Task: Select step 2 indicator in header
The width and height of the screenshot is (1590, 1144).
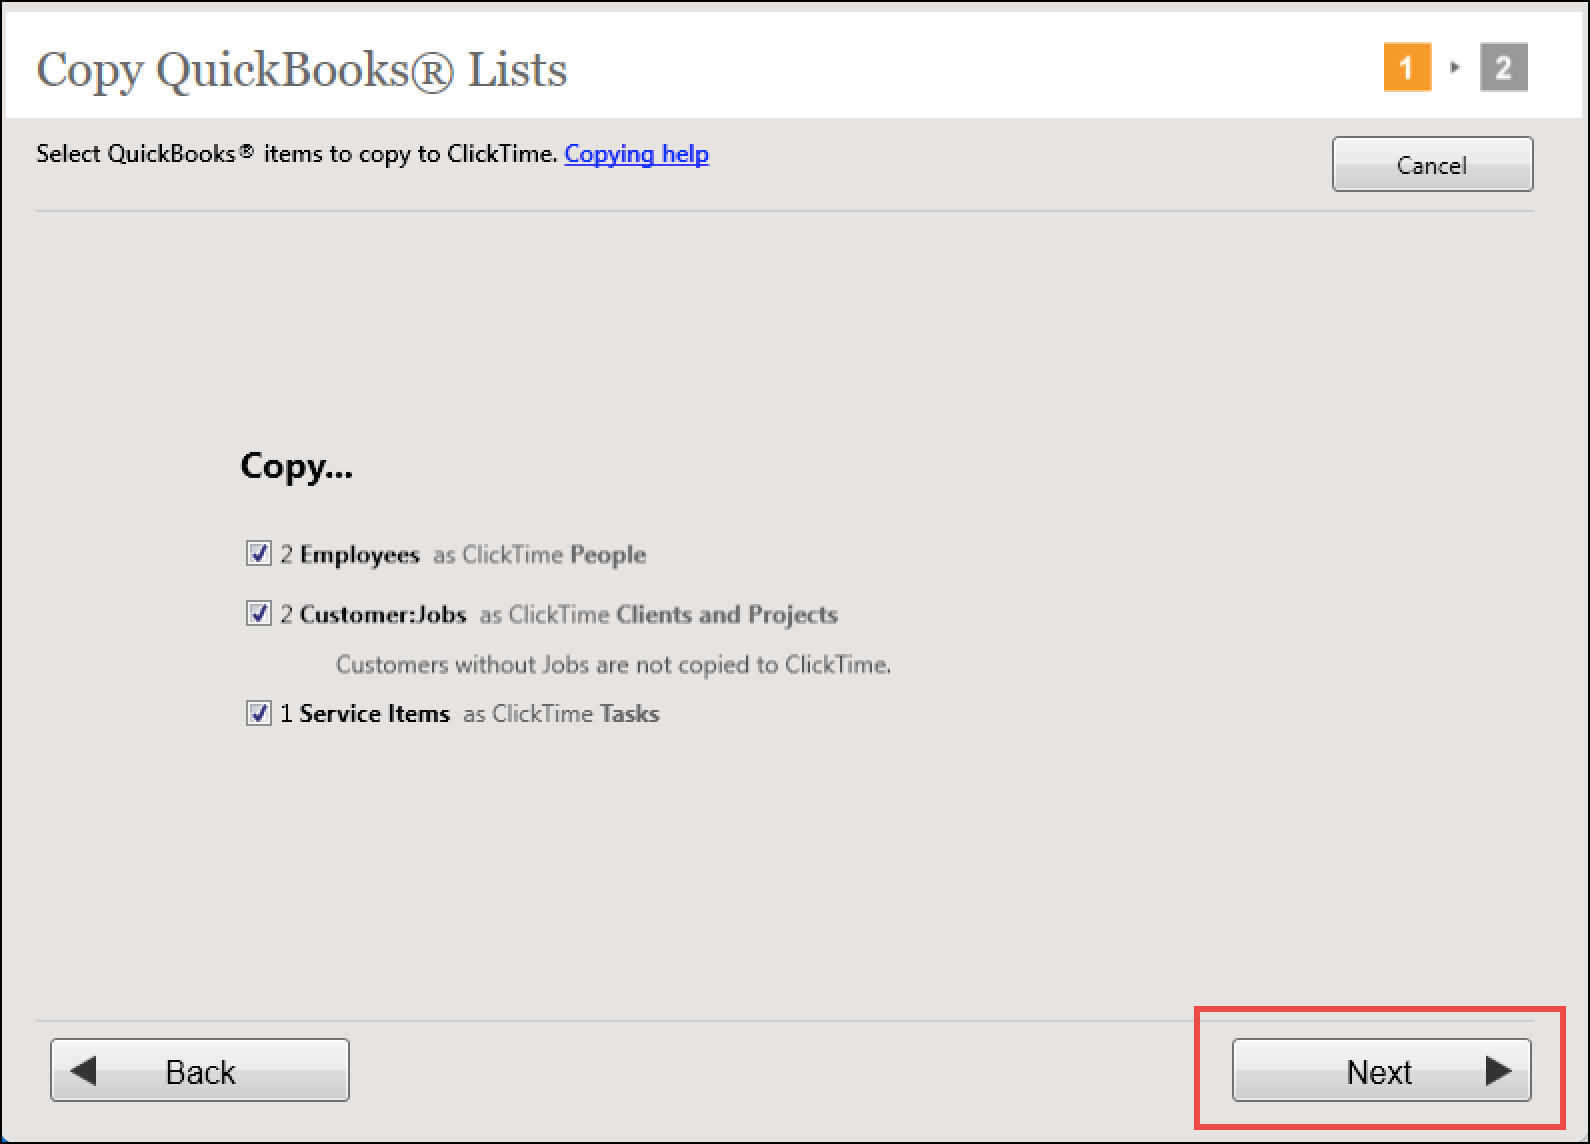Action: click(1503, 67)
